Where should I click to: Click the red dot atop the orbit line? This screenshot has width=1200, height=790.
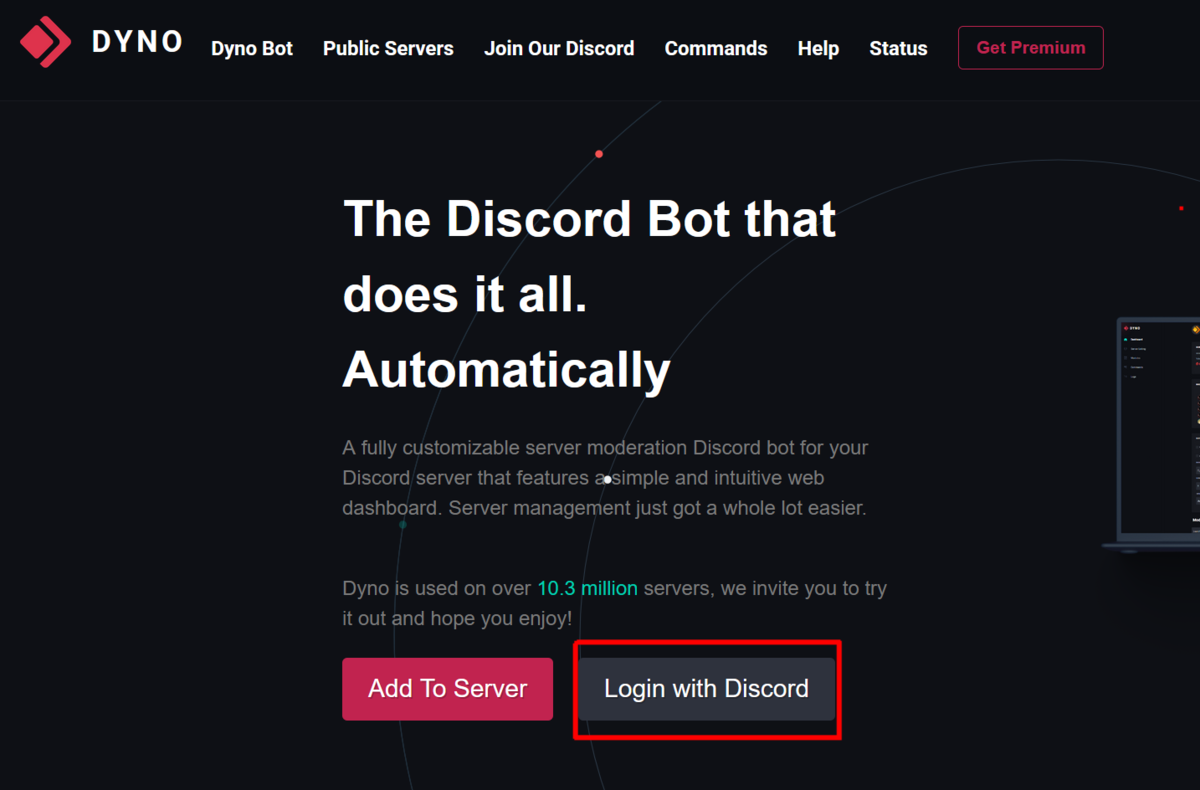pyautogui.click(x=599, y=154)
